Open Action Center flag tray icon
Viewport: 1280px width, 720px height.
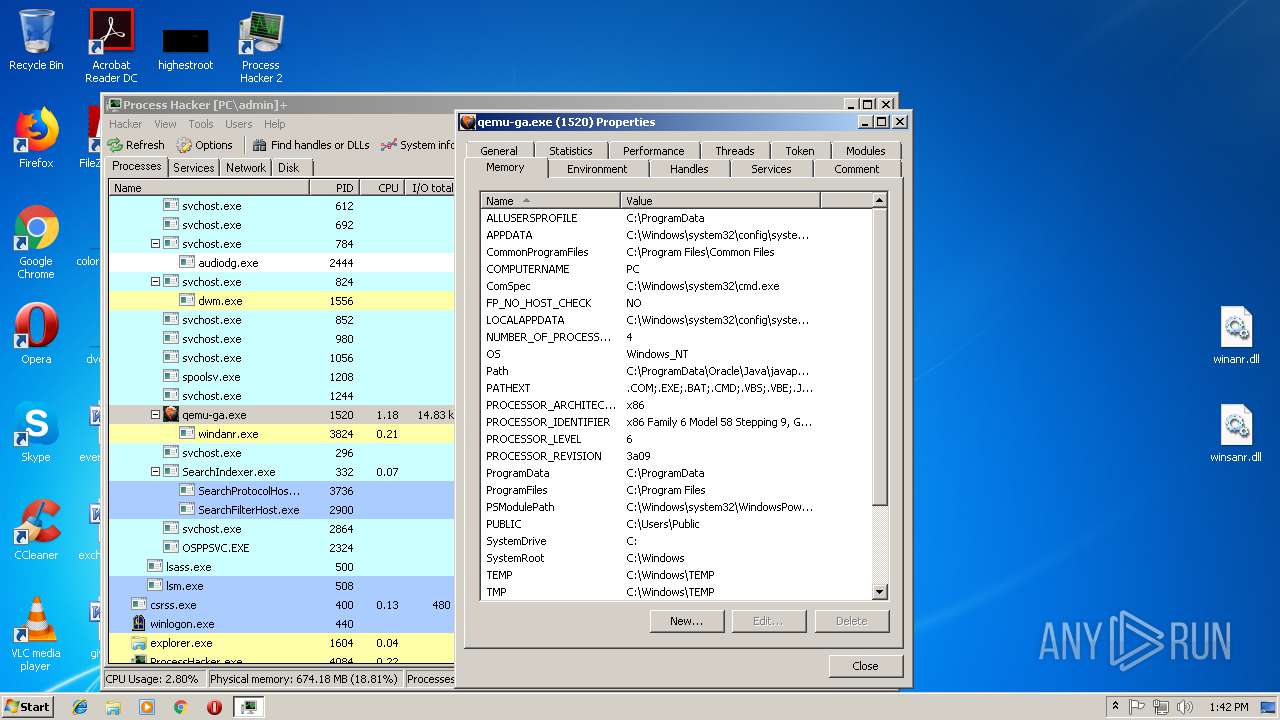pos(1137,707)
